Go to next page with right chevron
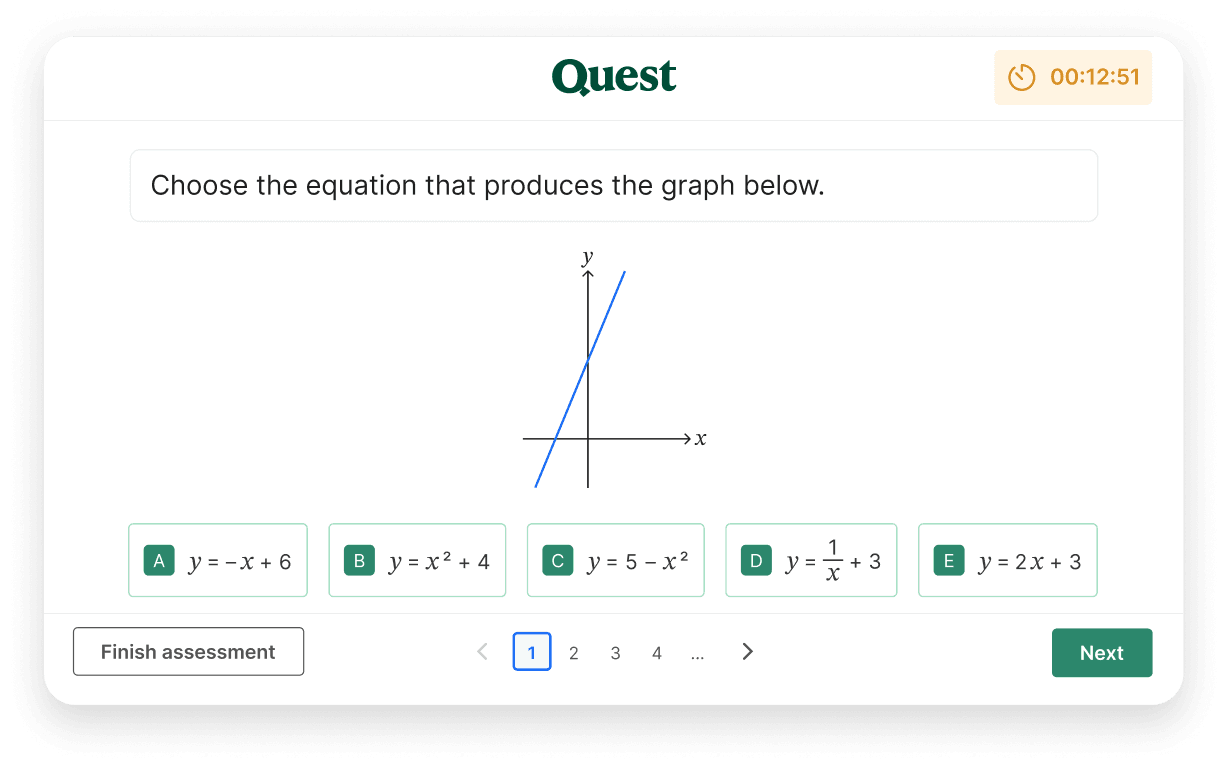 coord(747,652)
